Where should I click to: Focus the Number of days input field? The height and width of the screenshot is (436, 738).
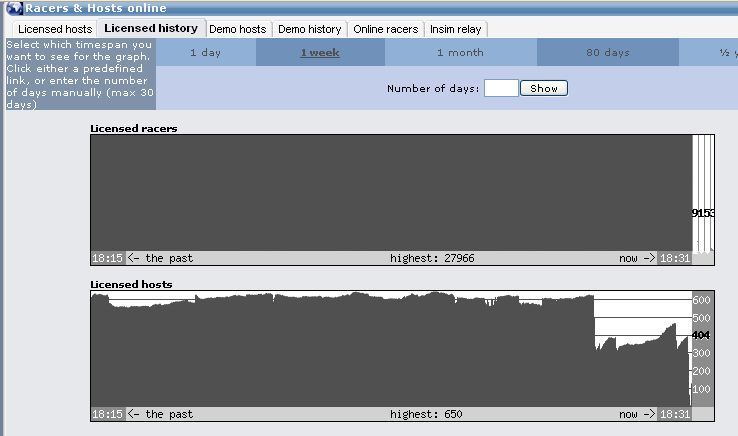point(501,88)
